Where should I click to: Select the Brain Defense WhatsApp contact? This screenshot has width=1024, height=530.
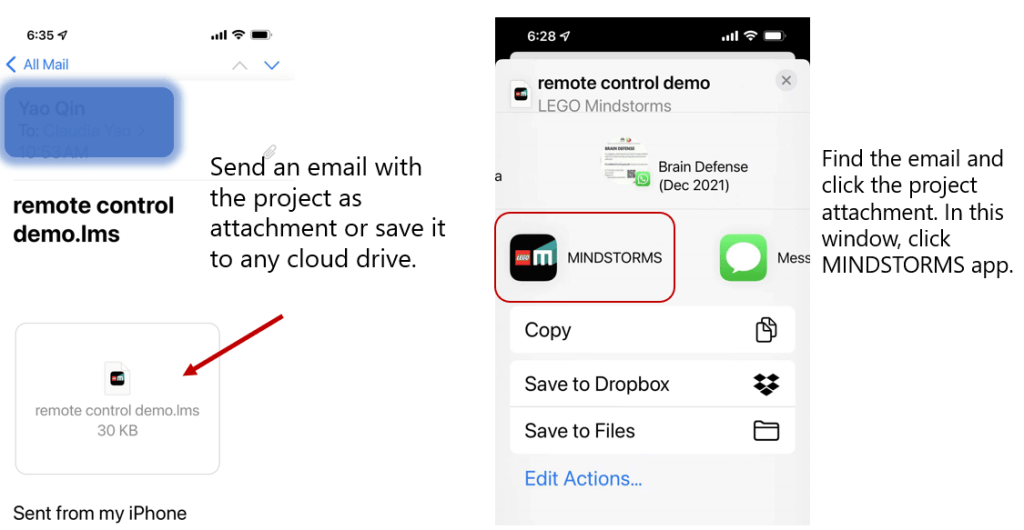(627, 164)
